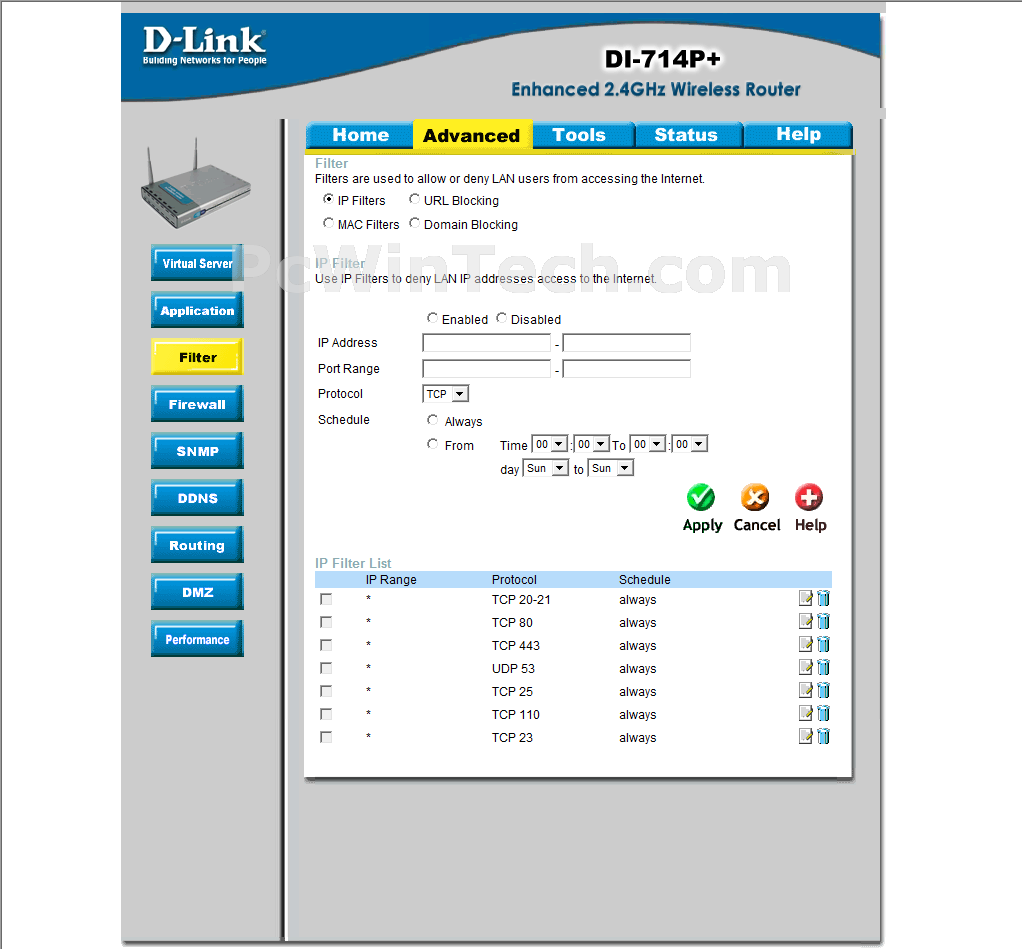The image size is (1022, 949).
Task: Check the box for UDP 53 row
Action: point(326,668)
